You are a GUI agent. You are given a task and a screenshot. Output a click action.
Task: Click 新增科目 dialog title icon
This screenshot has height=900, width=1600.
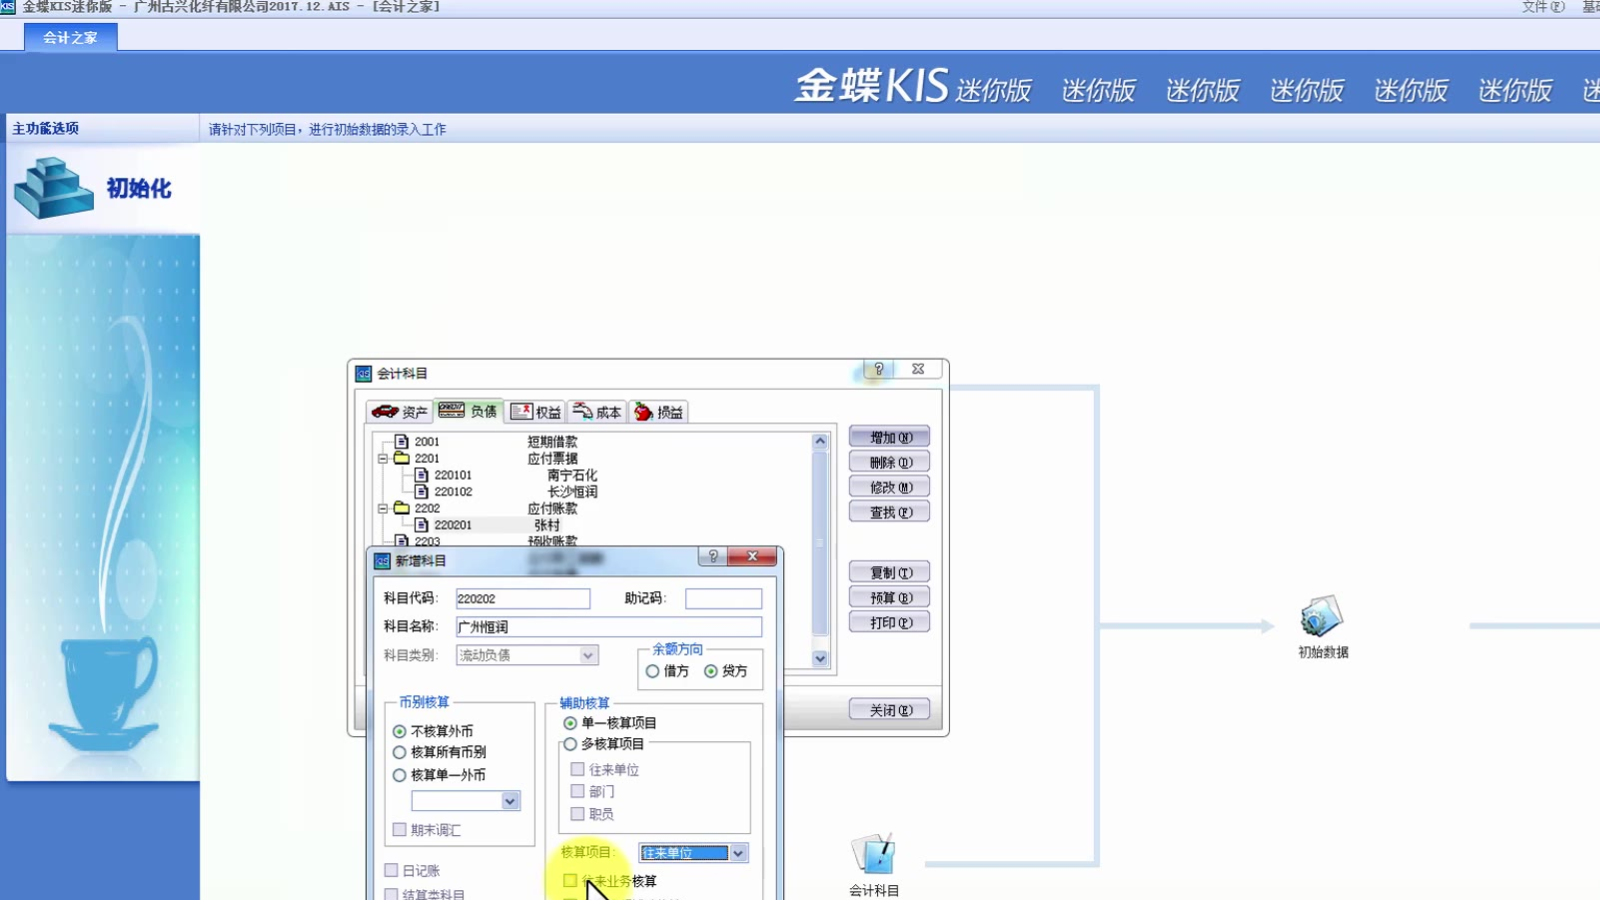pos(382,561)
